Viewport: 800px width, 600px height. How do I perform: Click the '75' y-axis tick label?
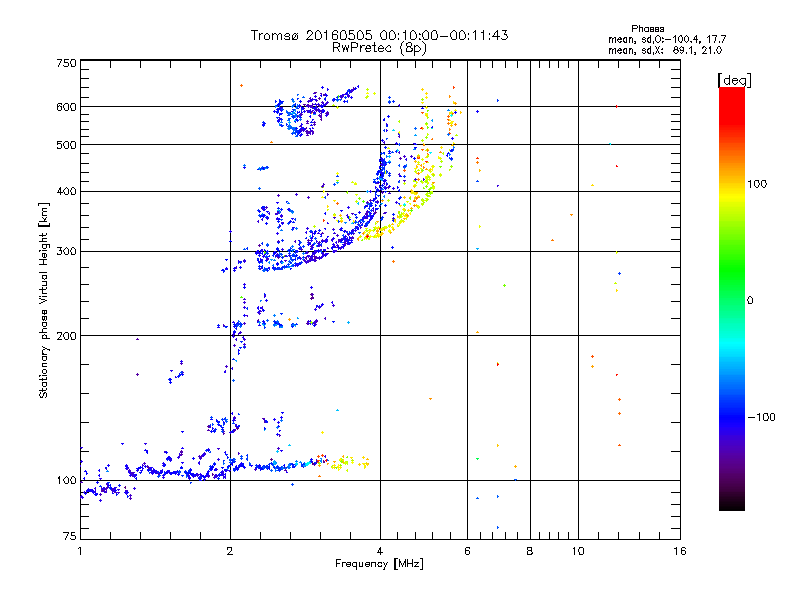(x=70, y=536)
